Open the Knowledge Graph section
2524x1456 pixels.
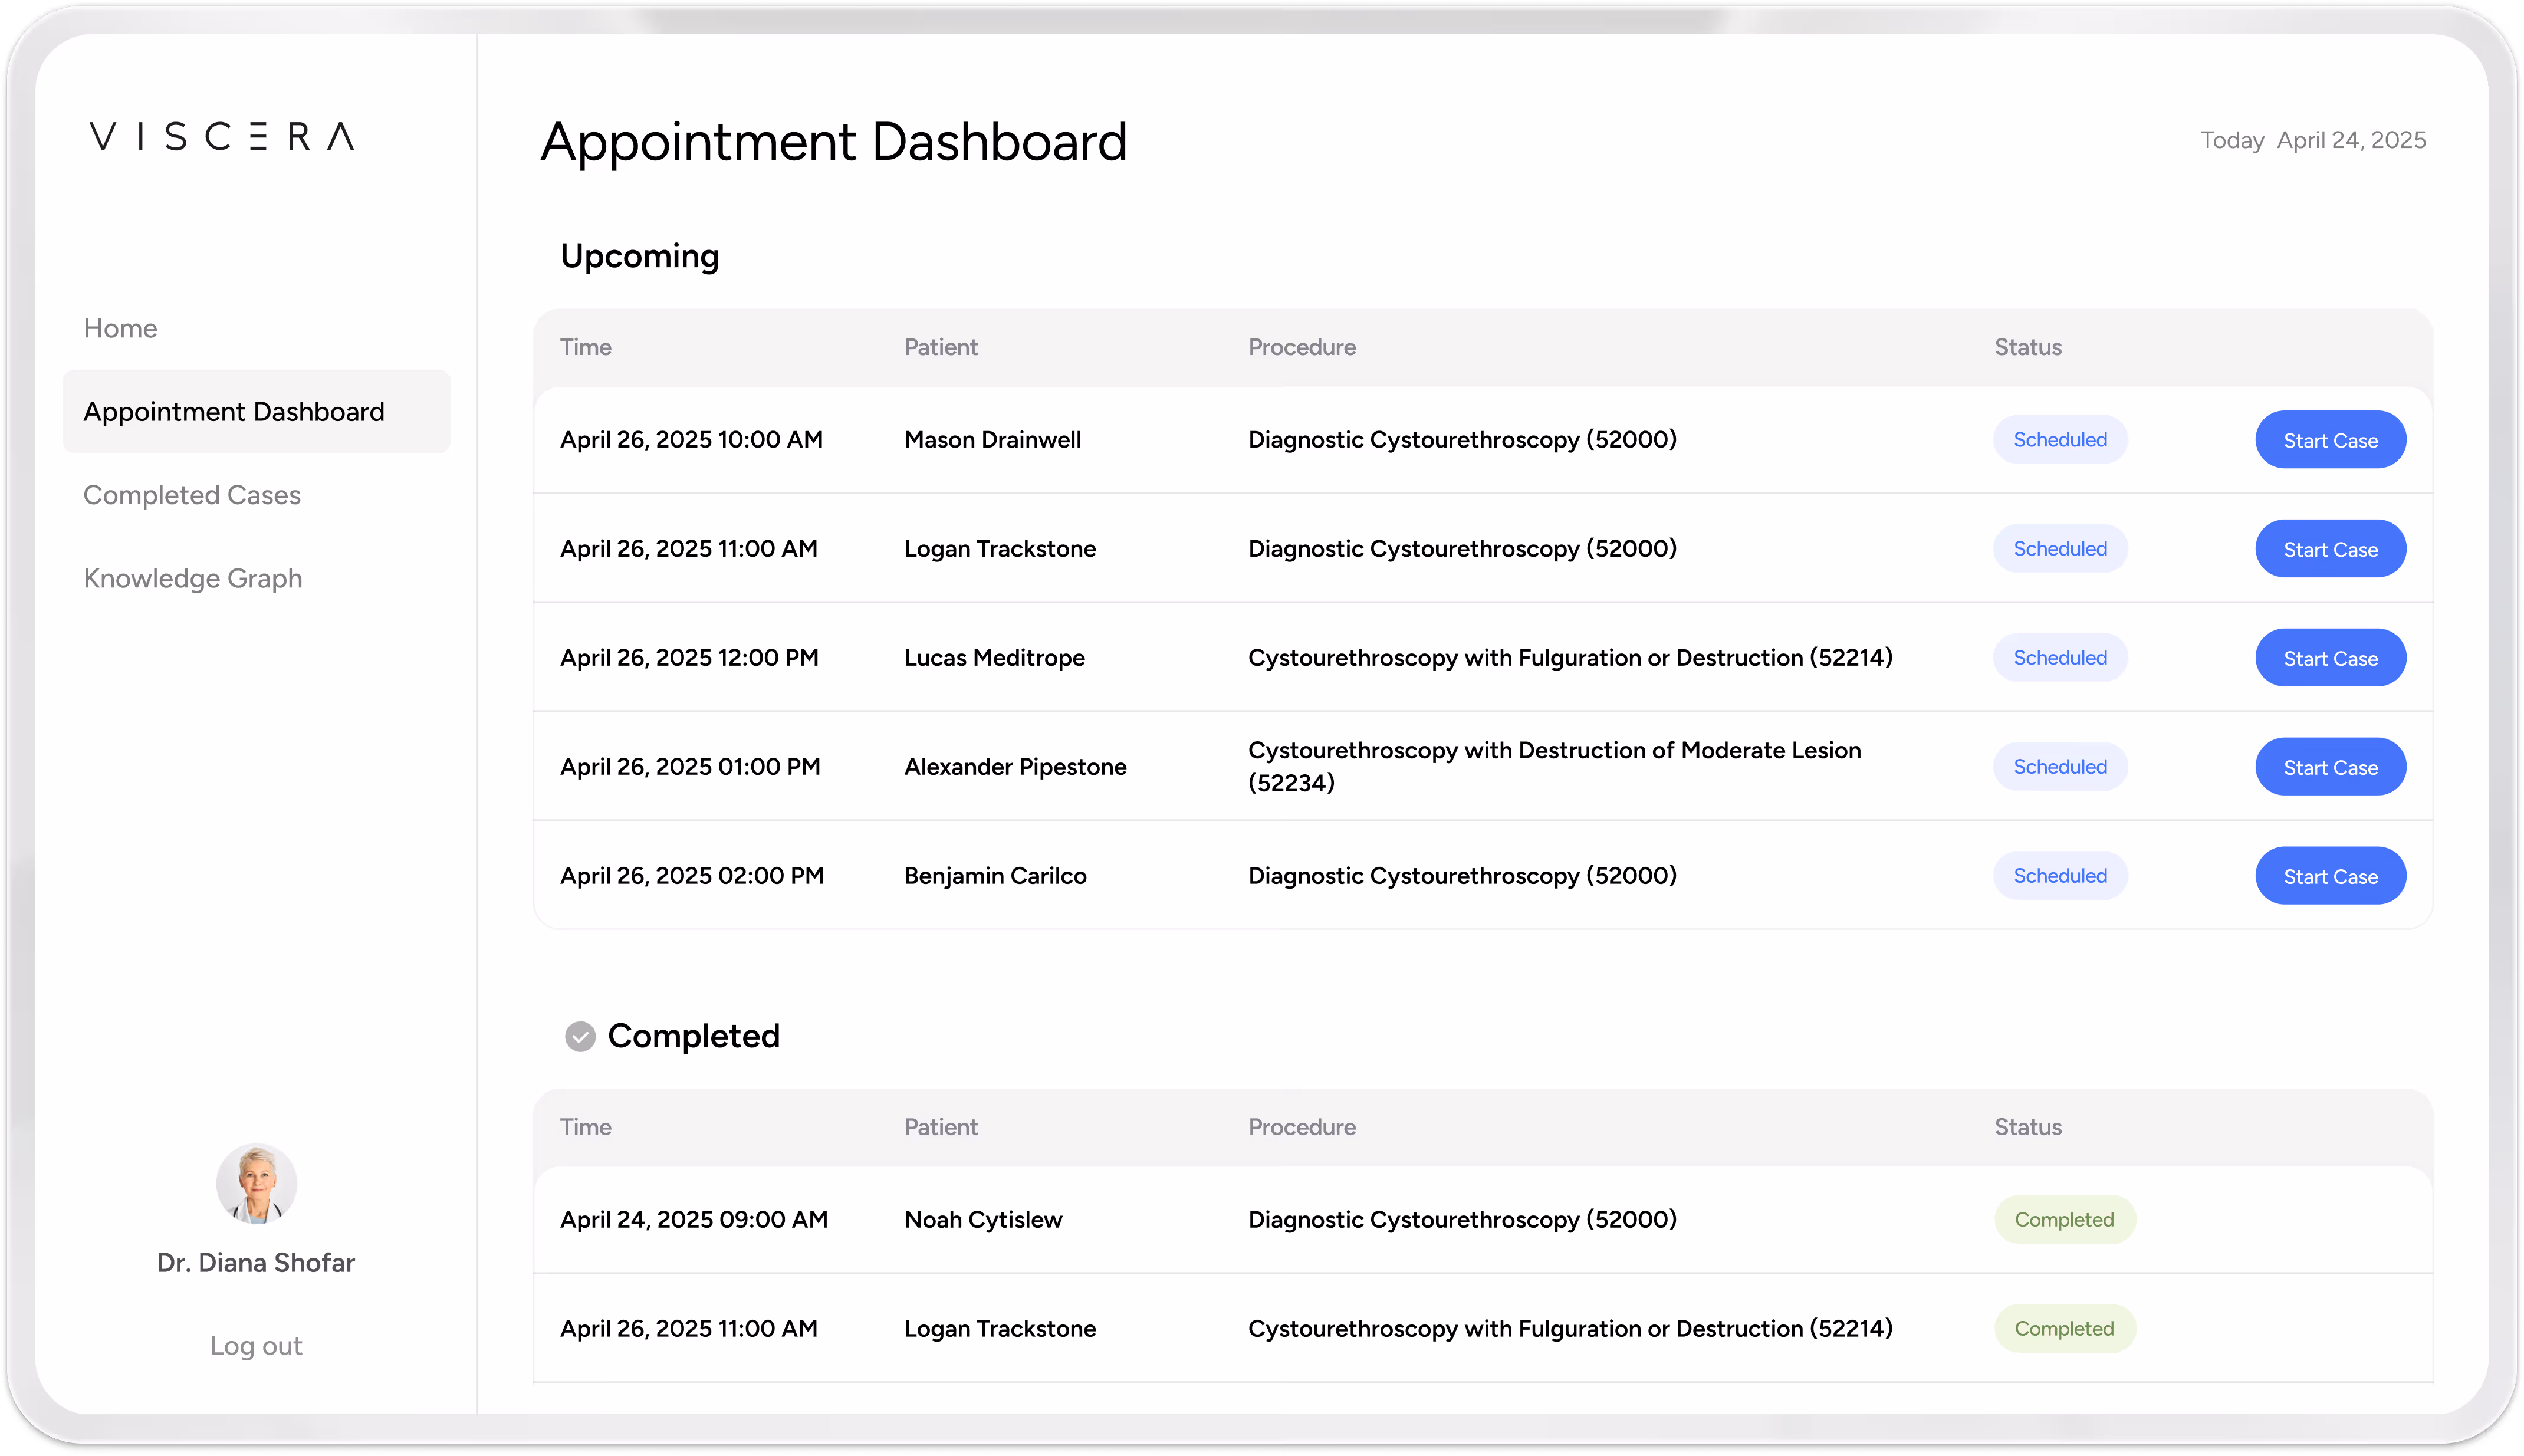[x=193, y=578]
